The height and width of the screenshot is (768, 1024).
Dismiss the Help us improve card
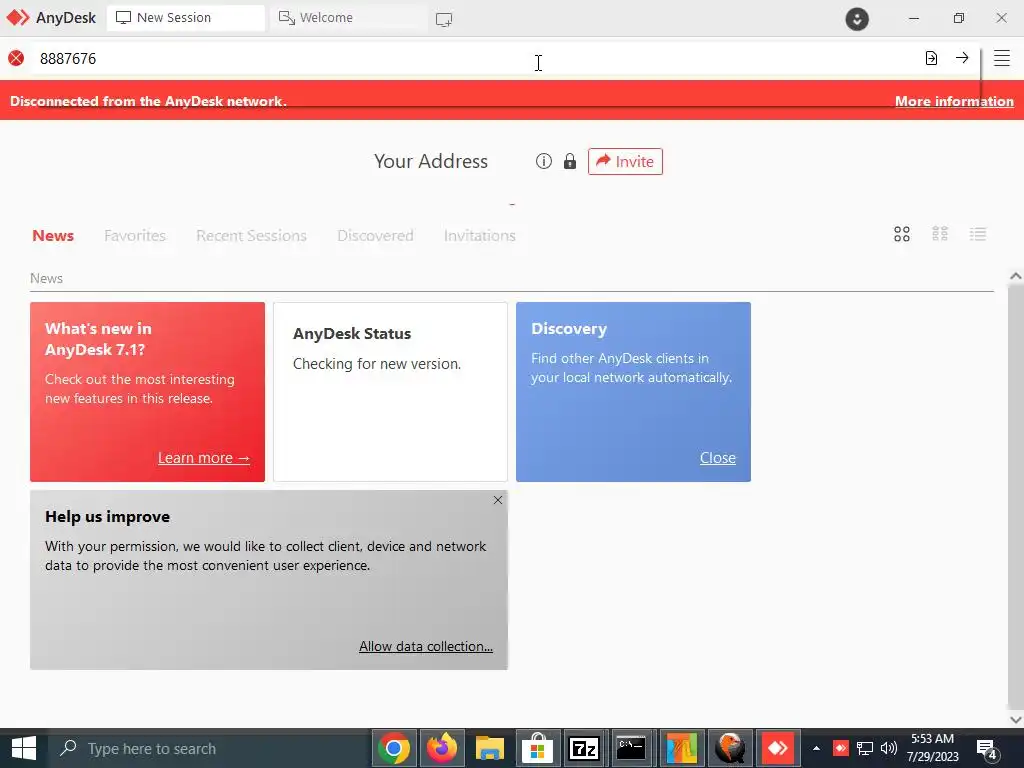pos(498,500)
